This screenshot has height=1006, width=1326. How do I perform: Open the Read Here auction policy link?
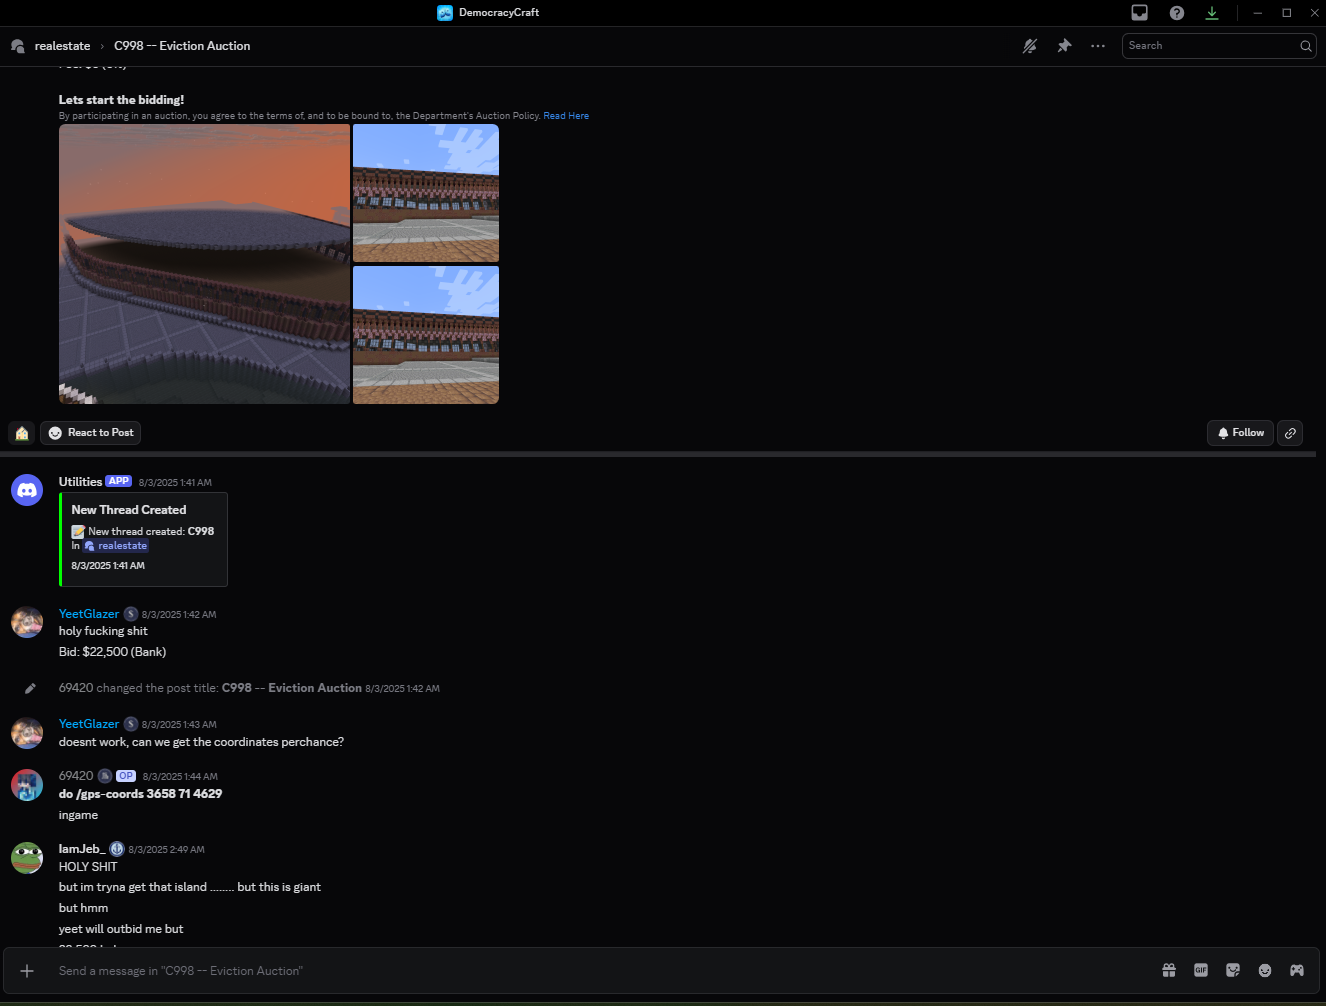tap(566, 116)
